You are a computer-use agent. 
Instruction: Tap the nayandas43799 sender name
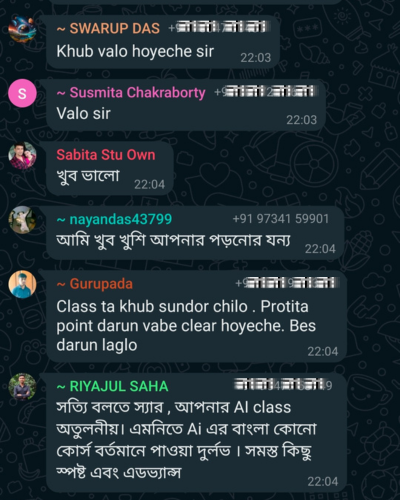114,219
